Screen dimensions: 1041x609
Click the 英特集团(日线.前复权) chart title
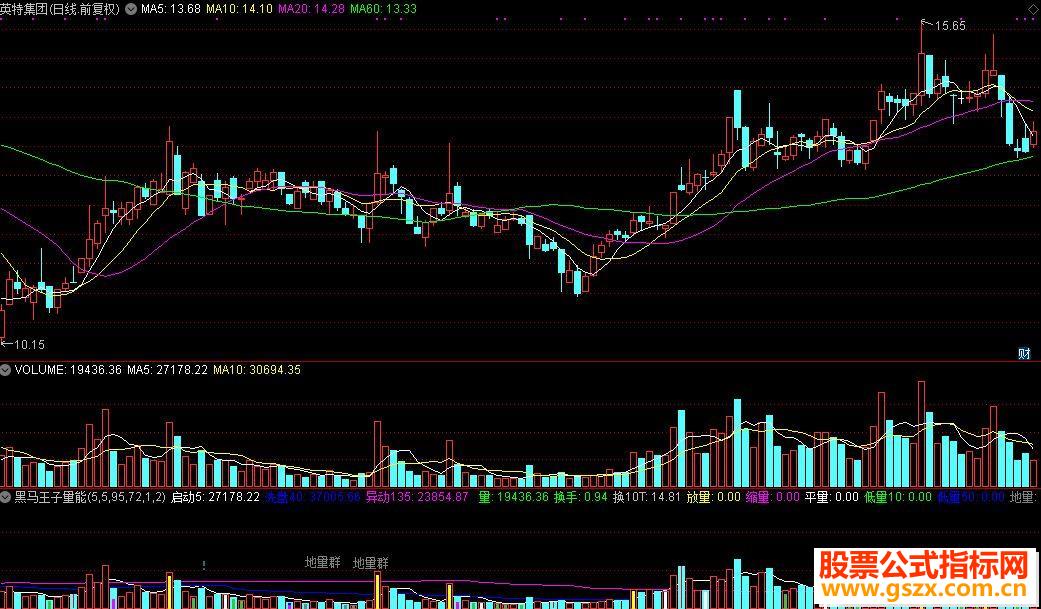point(60,9)
